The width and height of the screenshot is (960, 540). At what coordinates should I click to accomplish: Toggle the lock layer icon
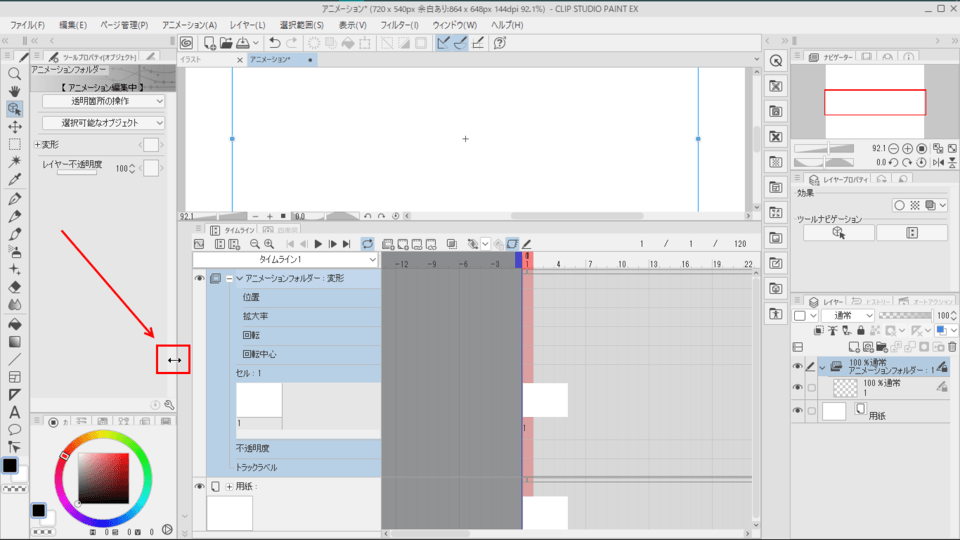click(x=861, y=331)
